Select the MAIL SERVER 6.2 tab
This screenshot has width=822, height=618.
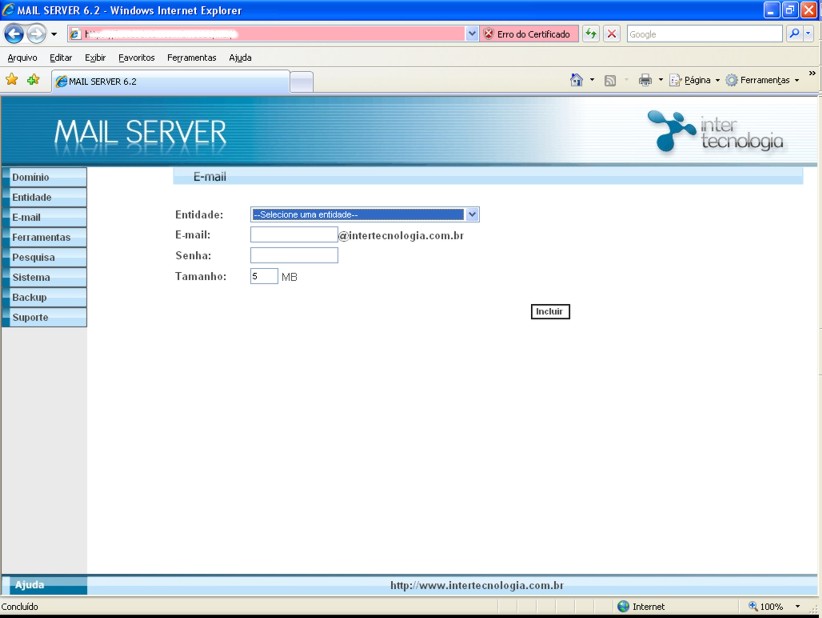170,82
